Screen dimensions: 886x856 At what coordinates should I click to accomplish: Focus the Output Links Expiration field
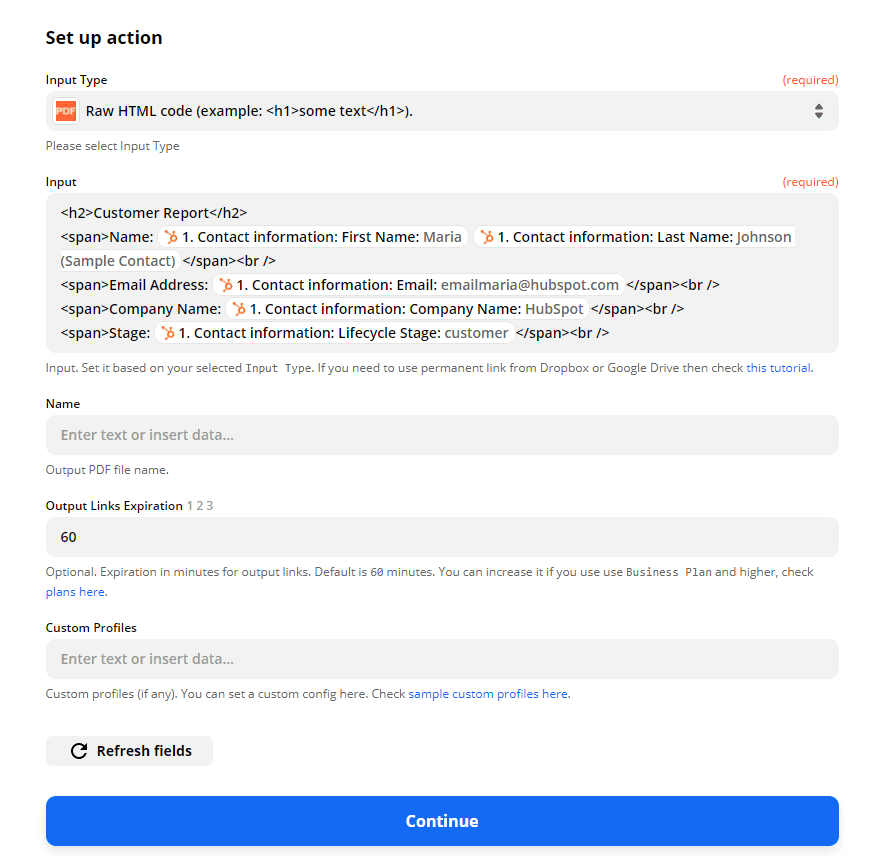click(442, 537)
